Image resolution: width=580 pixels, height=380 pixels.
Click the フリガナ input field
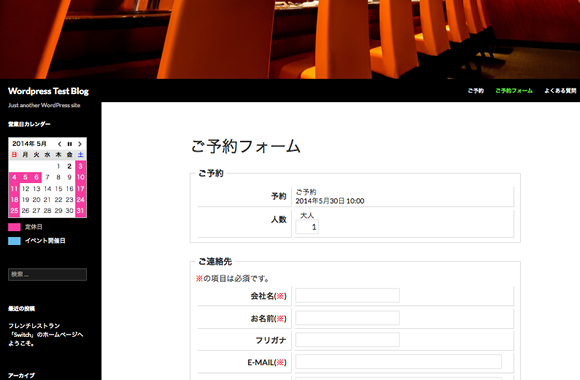(x=347, y=340)
